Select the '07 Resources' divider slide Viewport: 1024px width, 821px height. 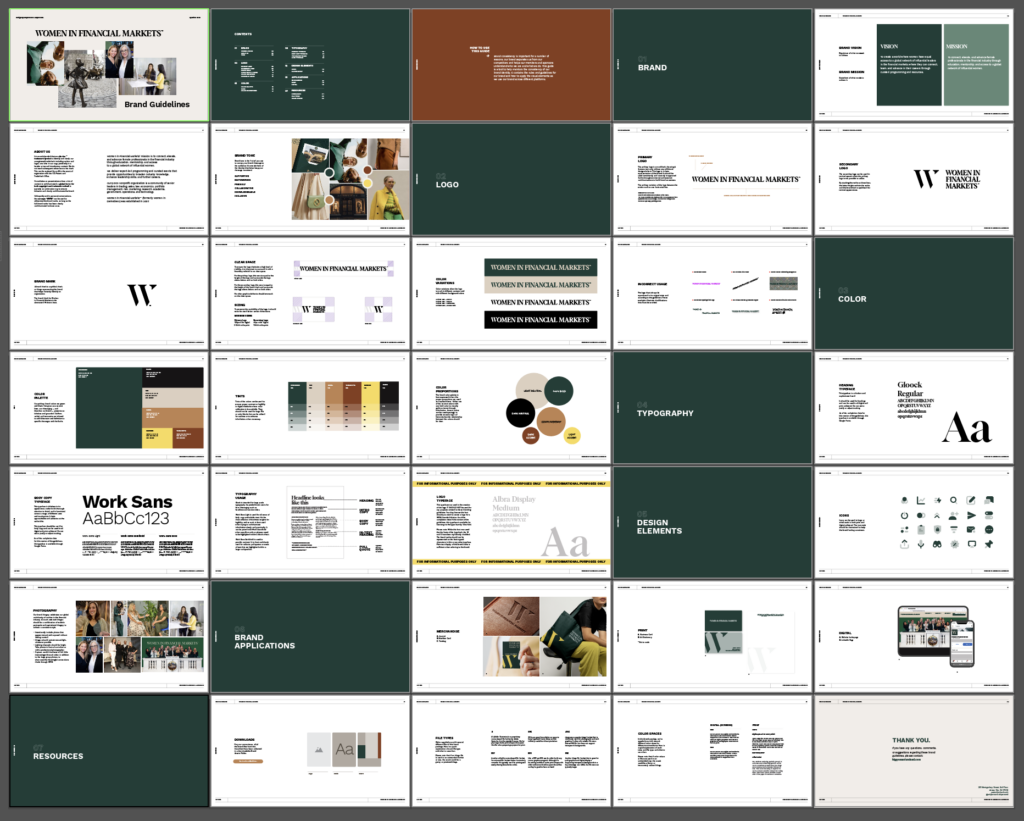109,750
